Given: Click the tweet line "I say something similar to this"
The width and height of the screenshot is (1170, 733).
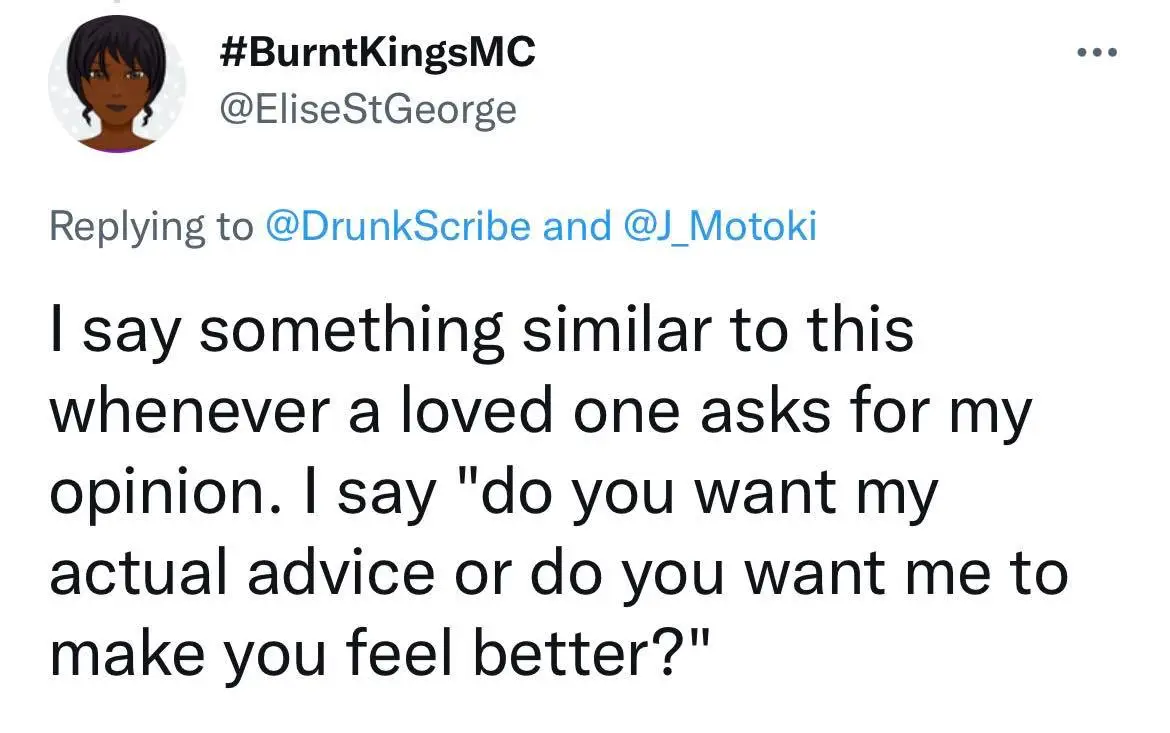Looking at the screenshot, I should (482, 333).
